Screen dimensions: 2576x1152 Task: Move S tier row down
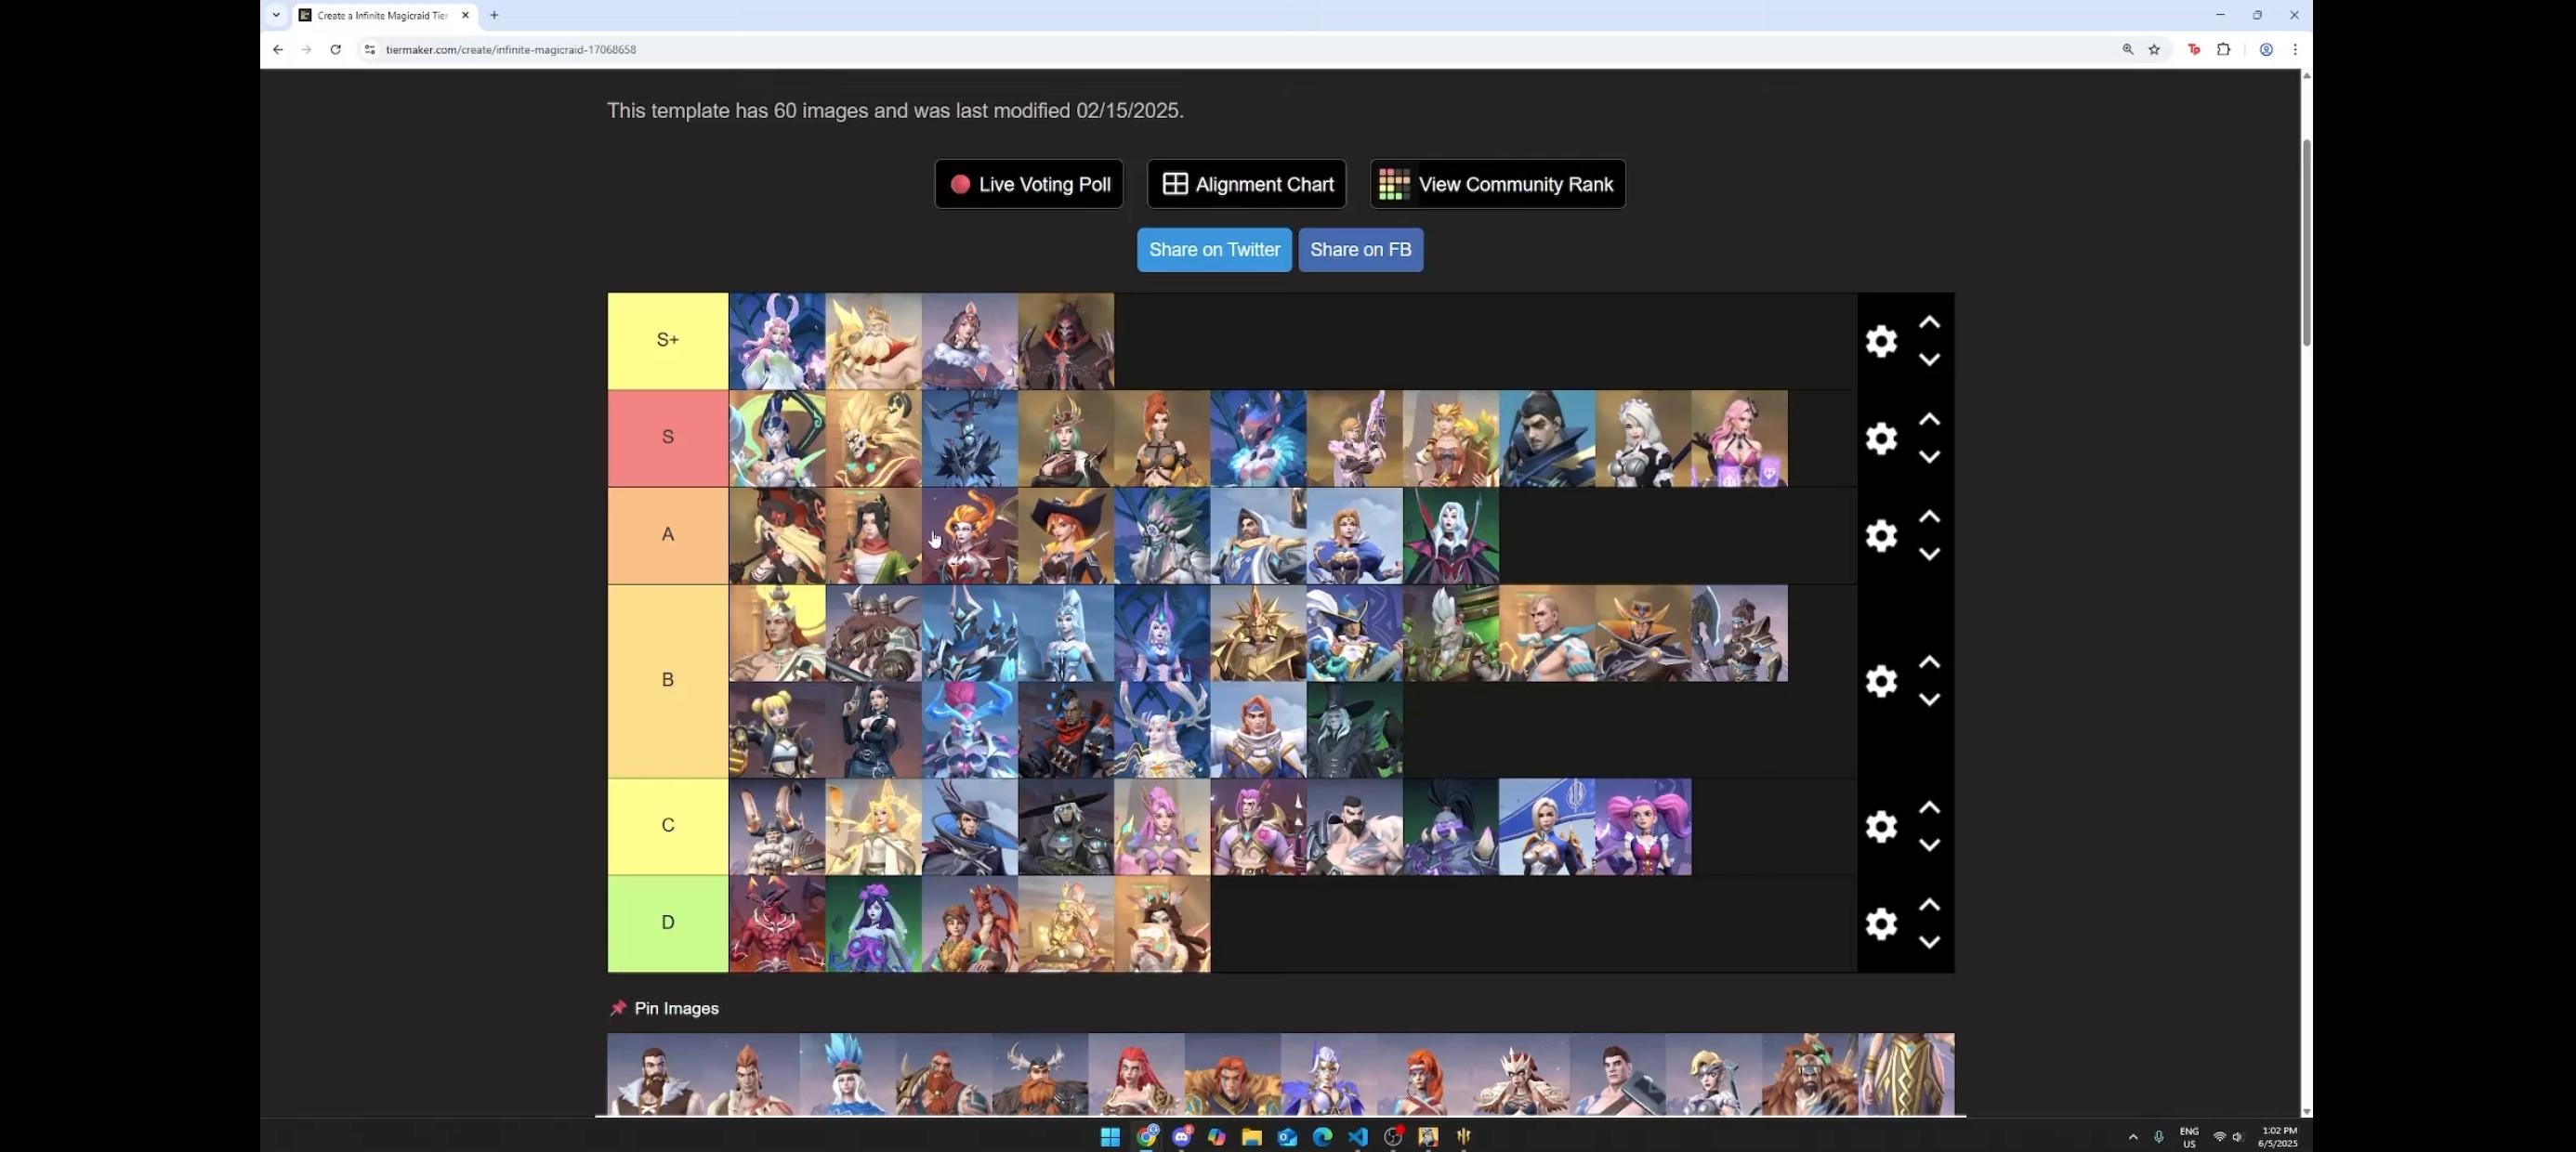pyautogui.click(x=1929, y=456)
